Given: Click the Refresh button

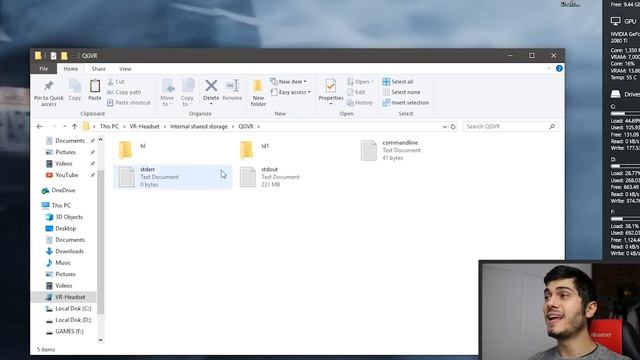Looking at the screenshot, I should pos(453,127).
